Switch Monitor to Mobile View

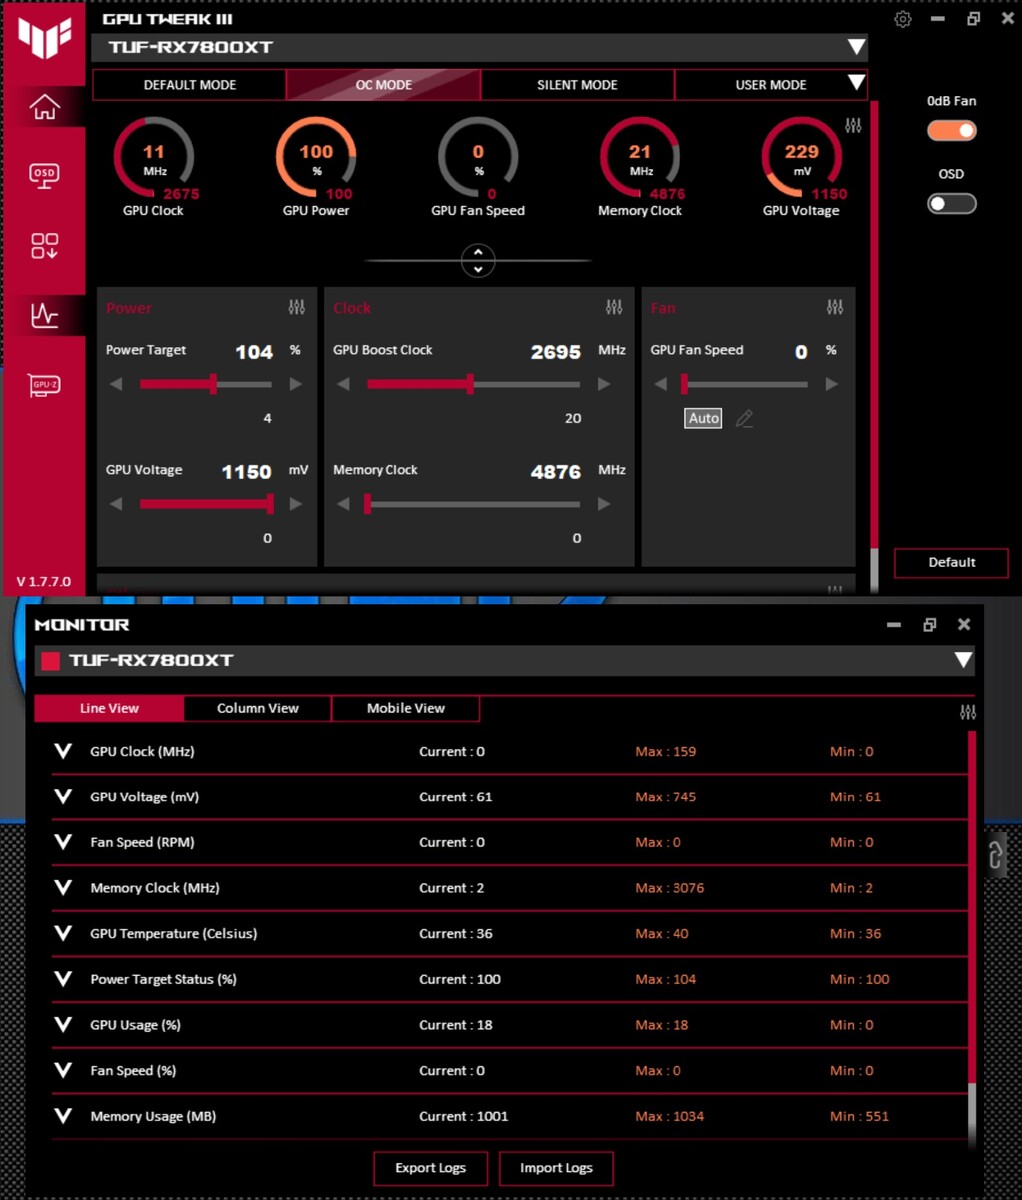406,708
